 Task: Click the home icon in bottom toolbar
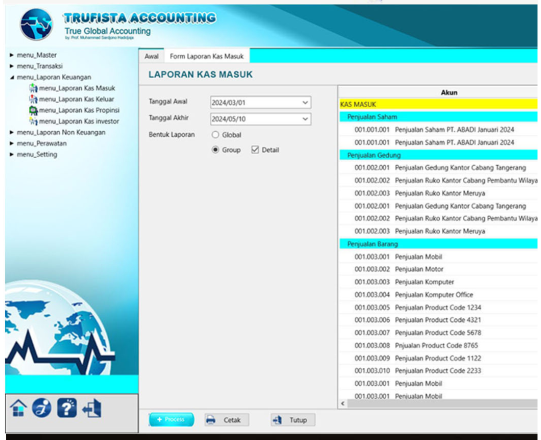[18, 408]
